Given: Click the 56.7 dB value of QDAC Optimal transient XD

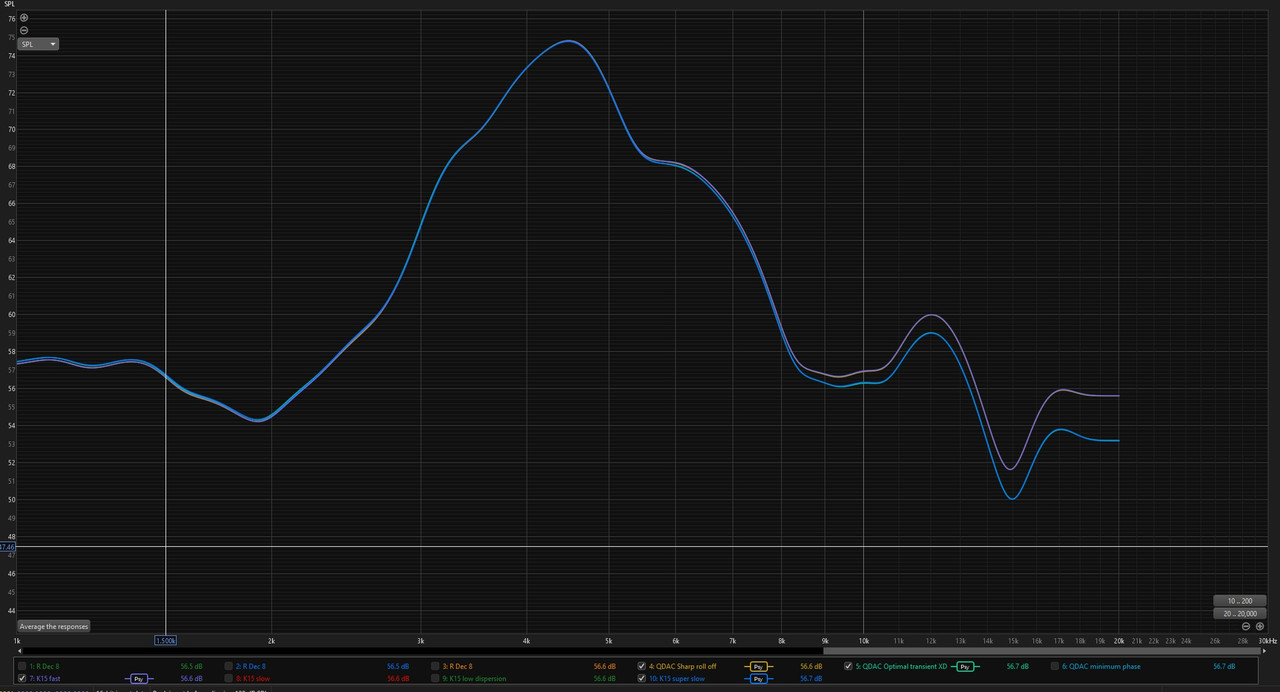Looking at the screenshot, I should pos(1018,666).
